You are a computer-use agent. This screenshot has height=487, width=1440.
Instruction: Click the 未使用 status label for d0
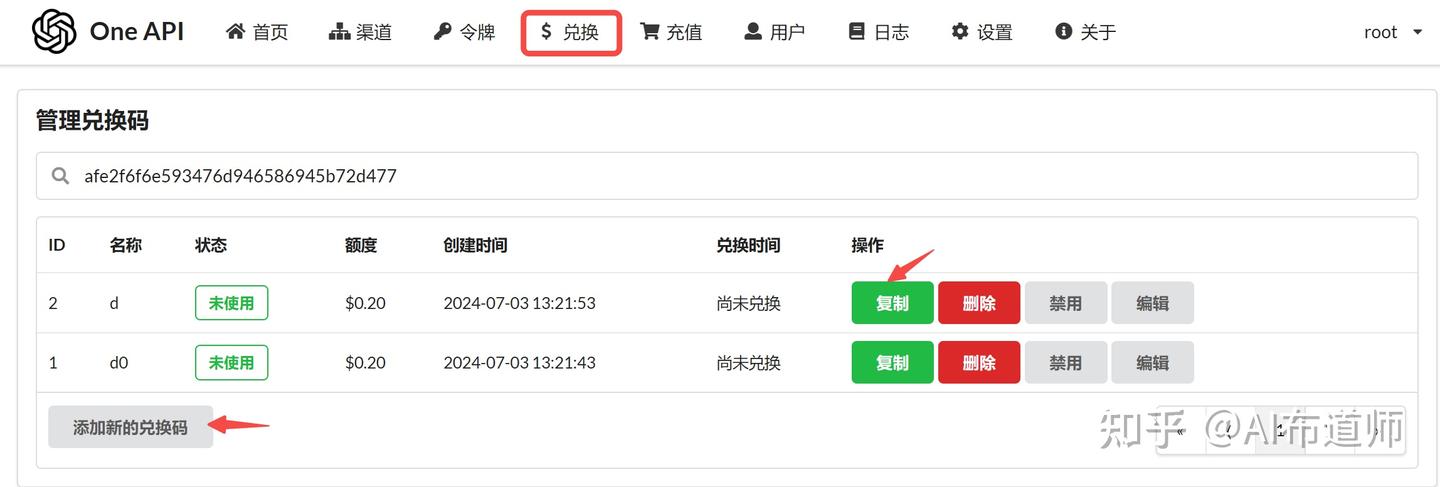click(x=231, y=363)
